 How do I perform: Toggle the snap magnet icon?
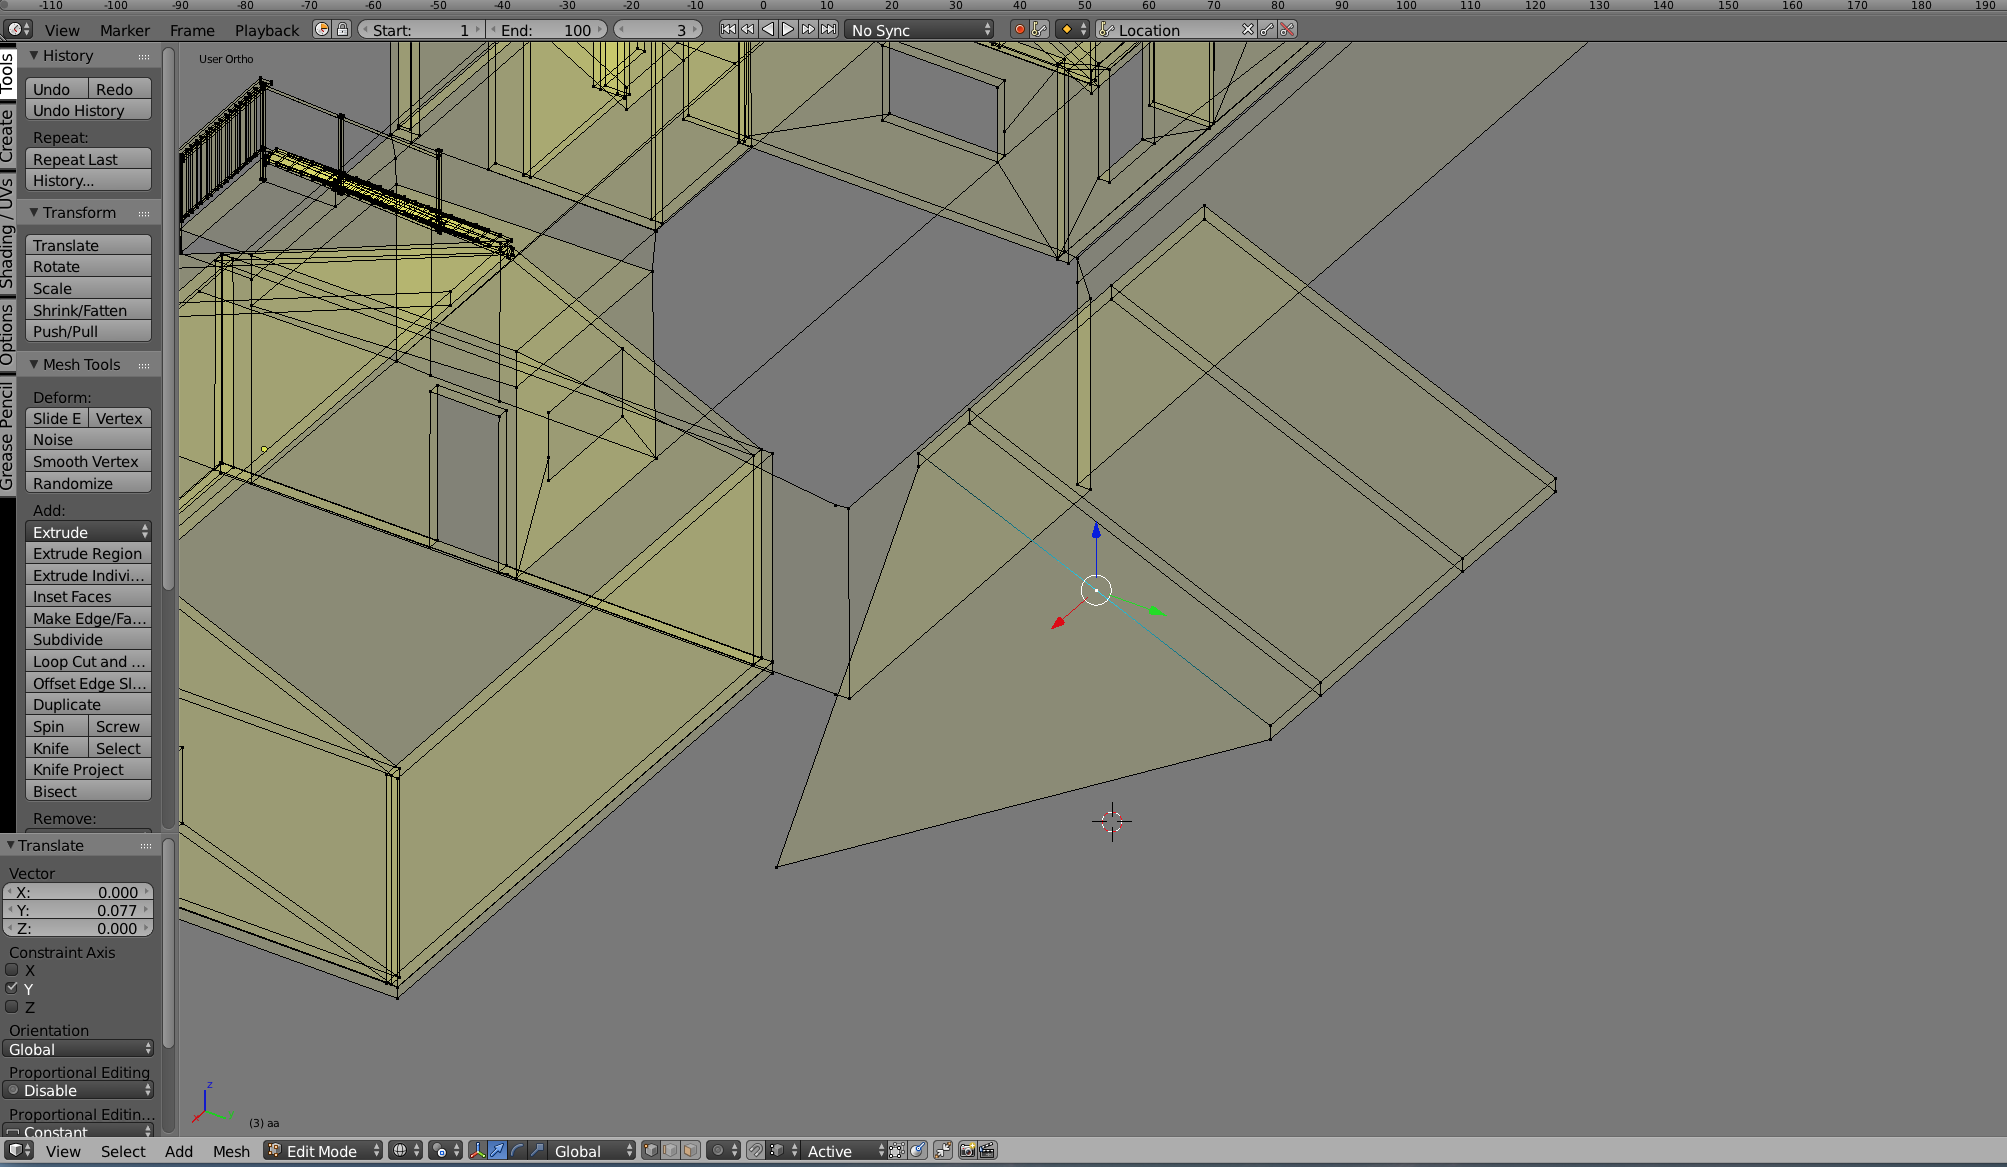click(755, 1151)
